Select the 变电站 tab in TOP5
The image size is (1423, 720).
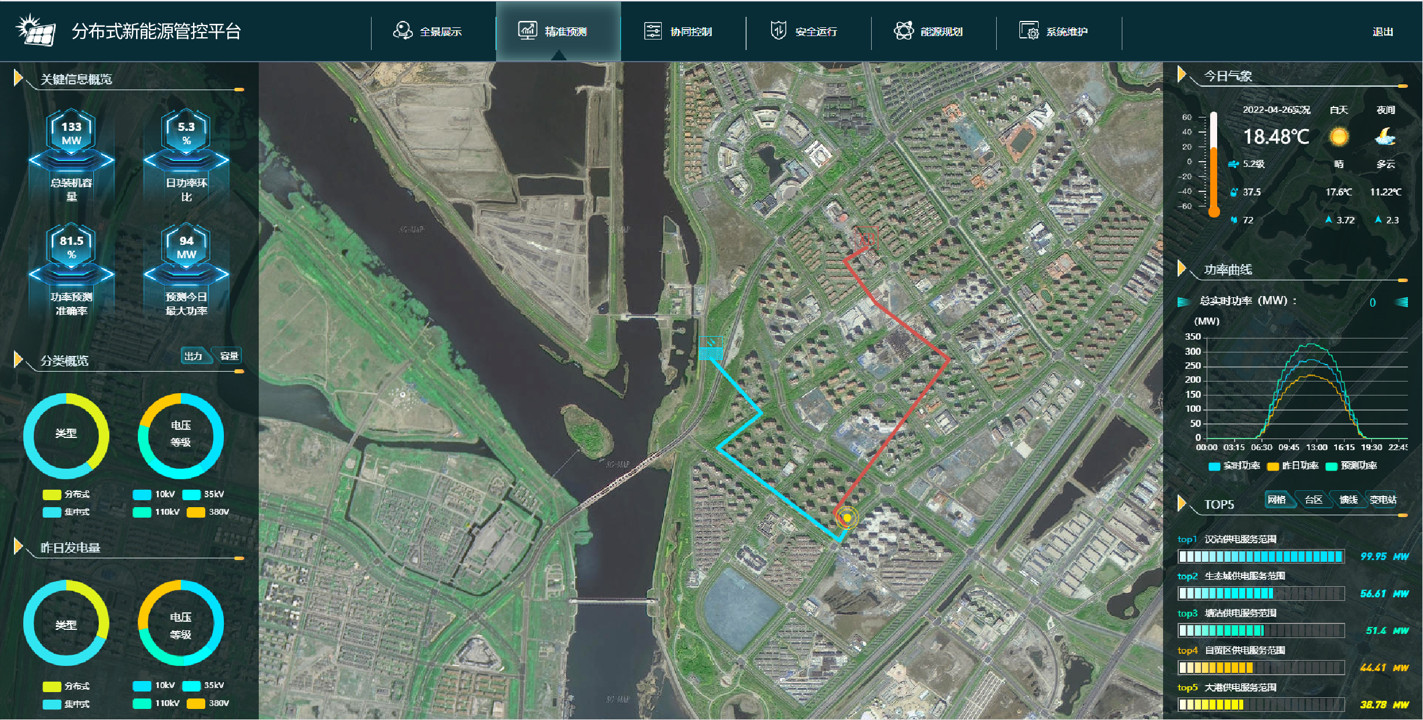(1382, 500)
